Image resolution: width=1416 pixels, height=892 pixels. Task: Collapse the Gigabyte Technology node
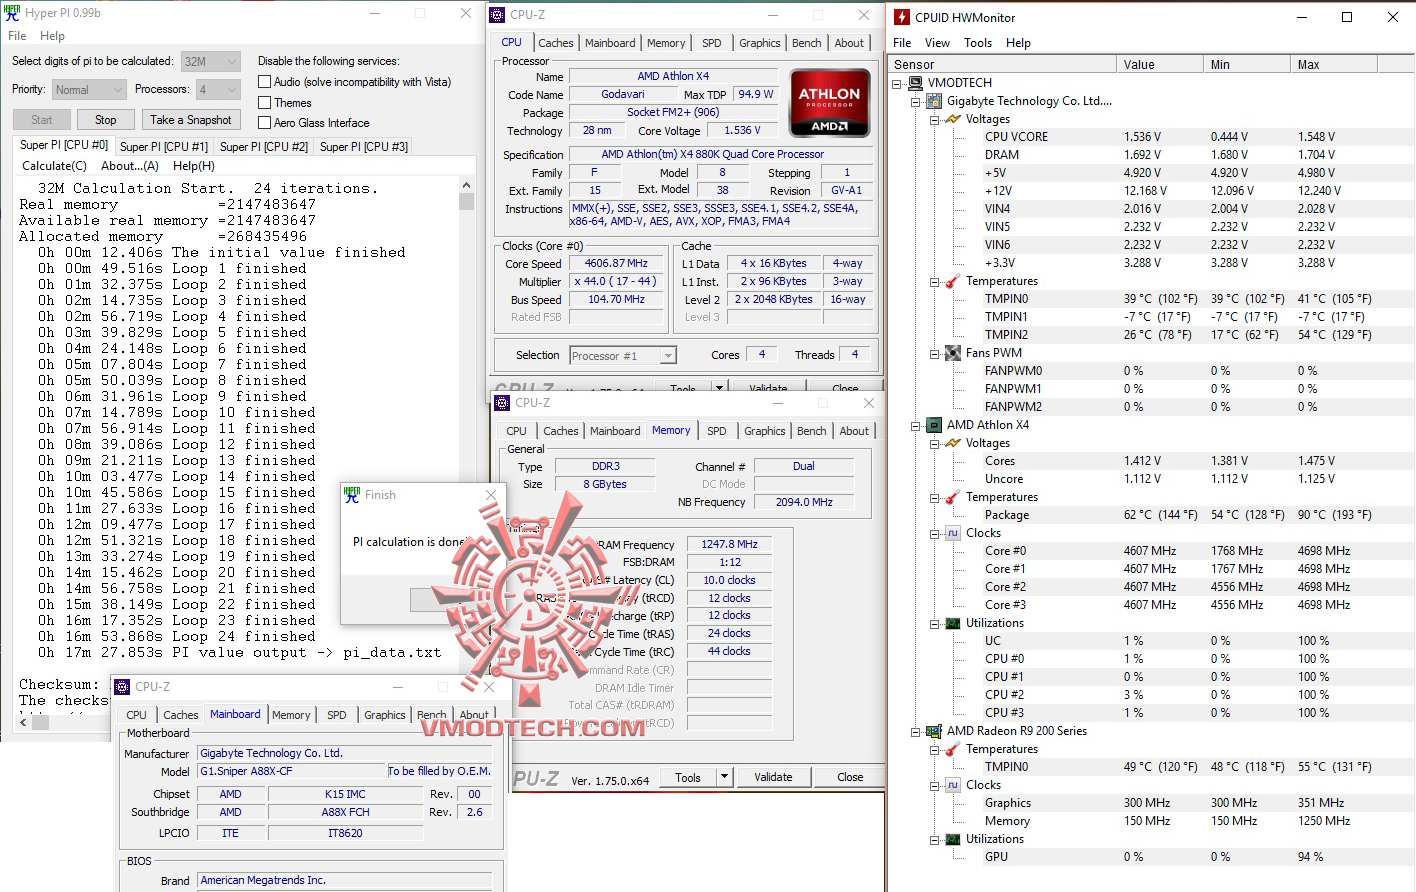point(916,101)
